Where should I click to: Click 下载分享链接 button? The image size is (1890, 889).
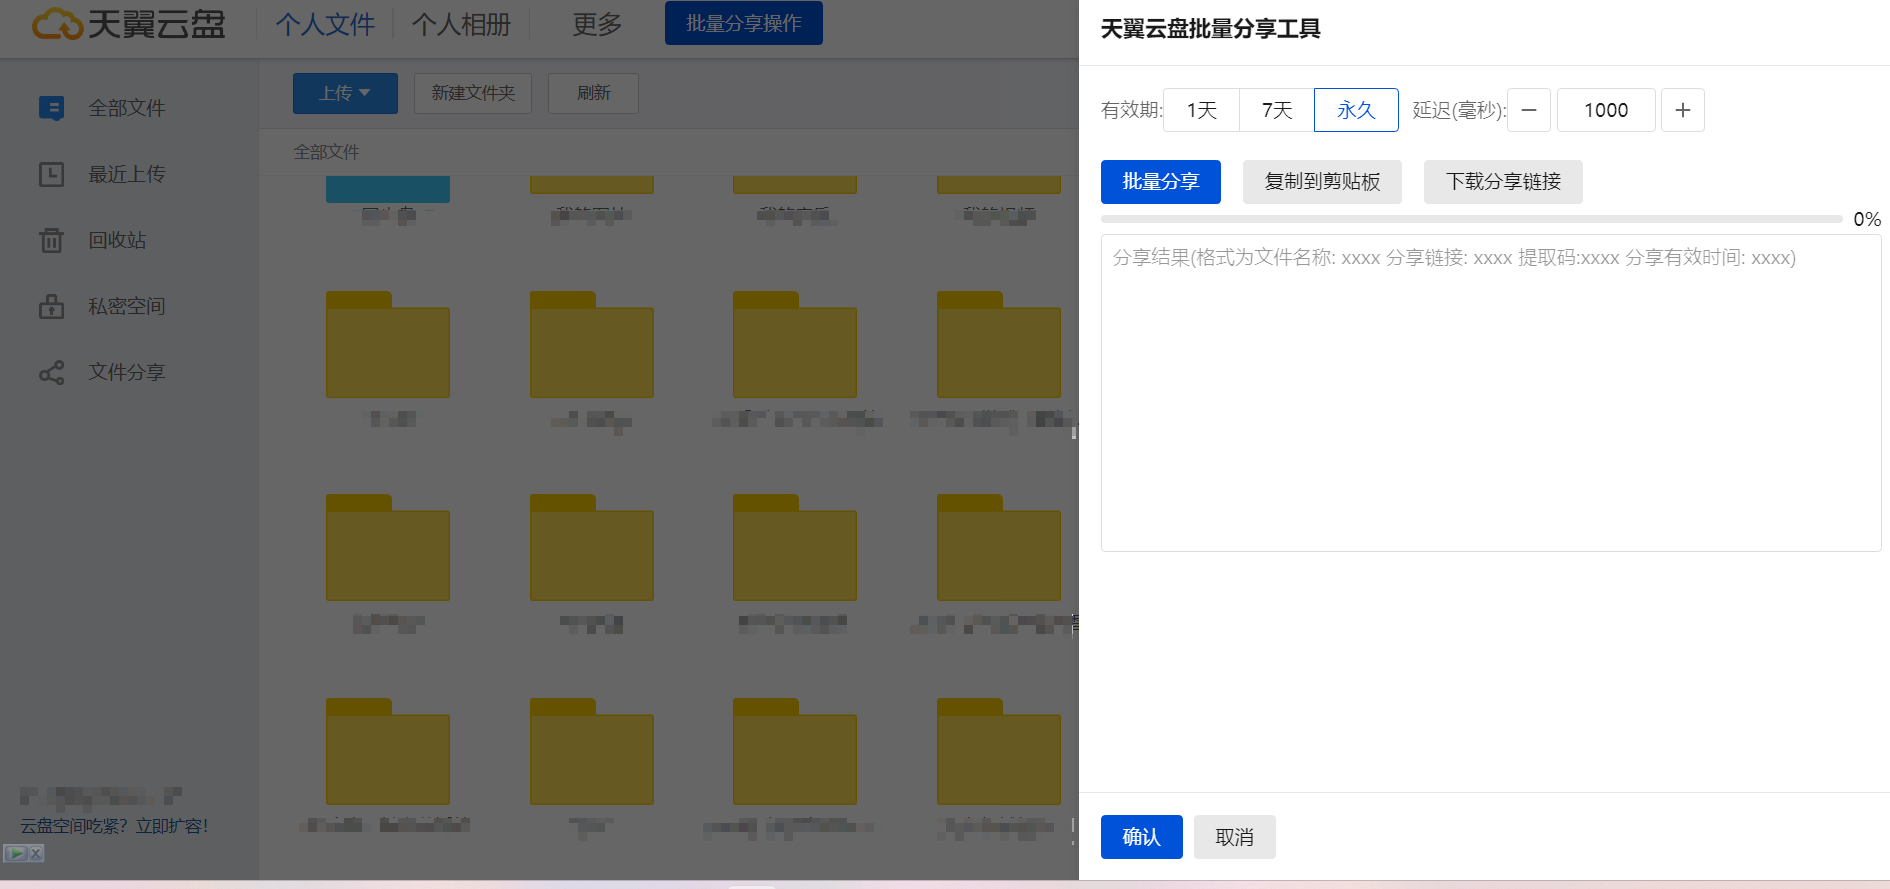pyautogui.click(x=1503, y=182)
